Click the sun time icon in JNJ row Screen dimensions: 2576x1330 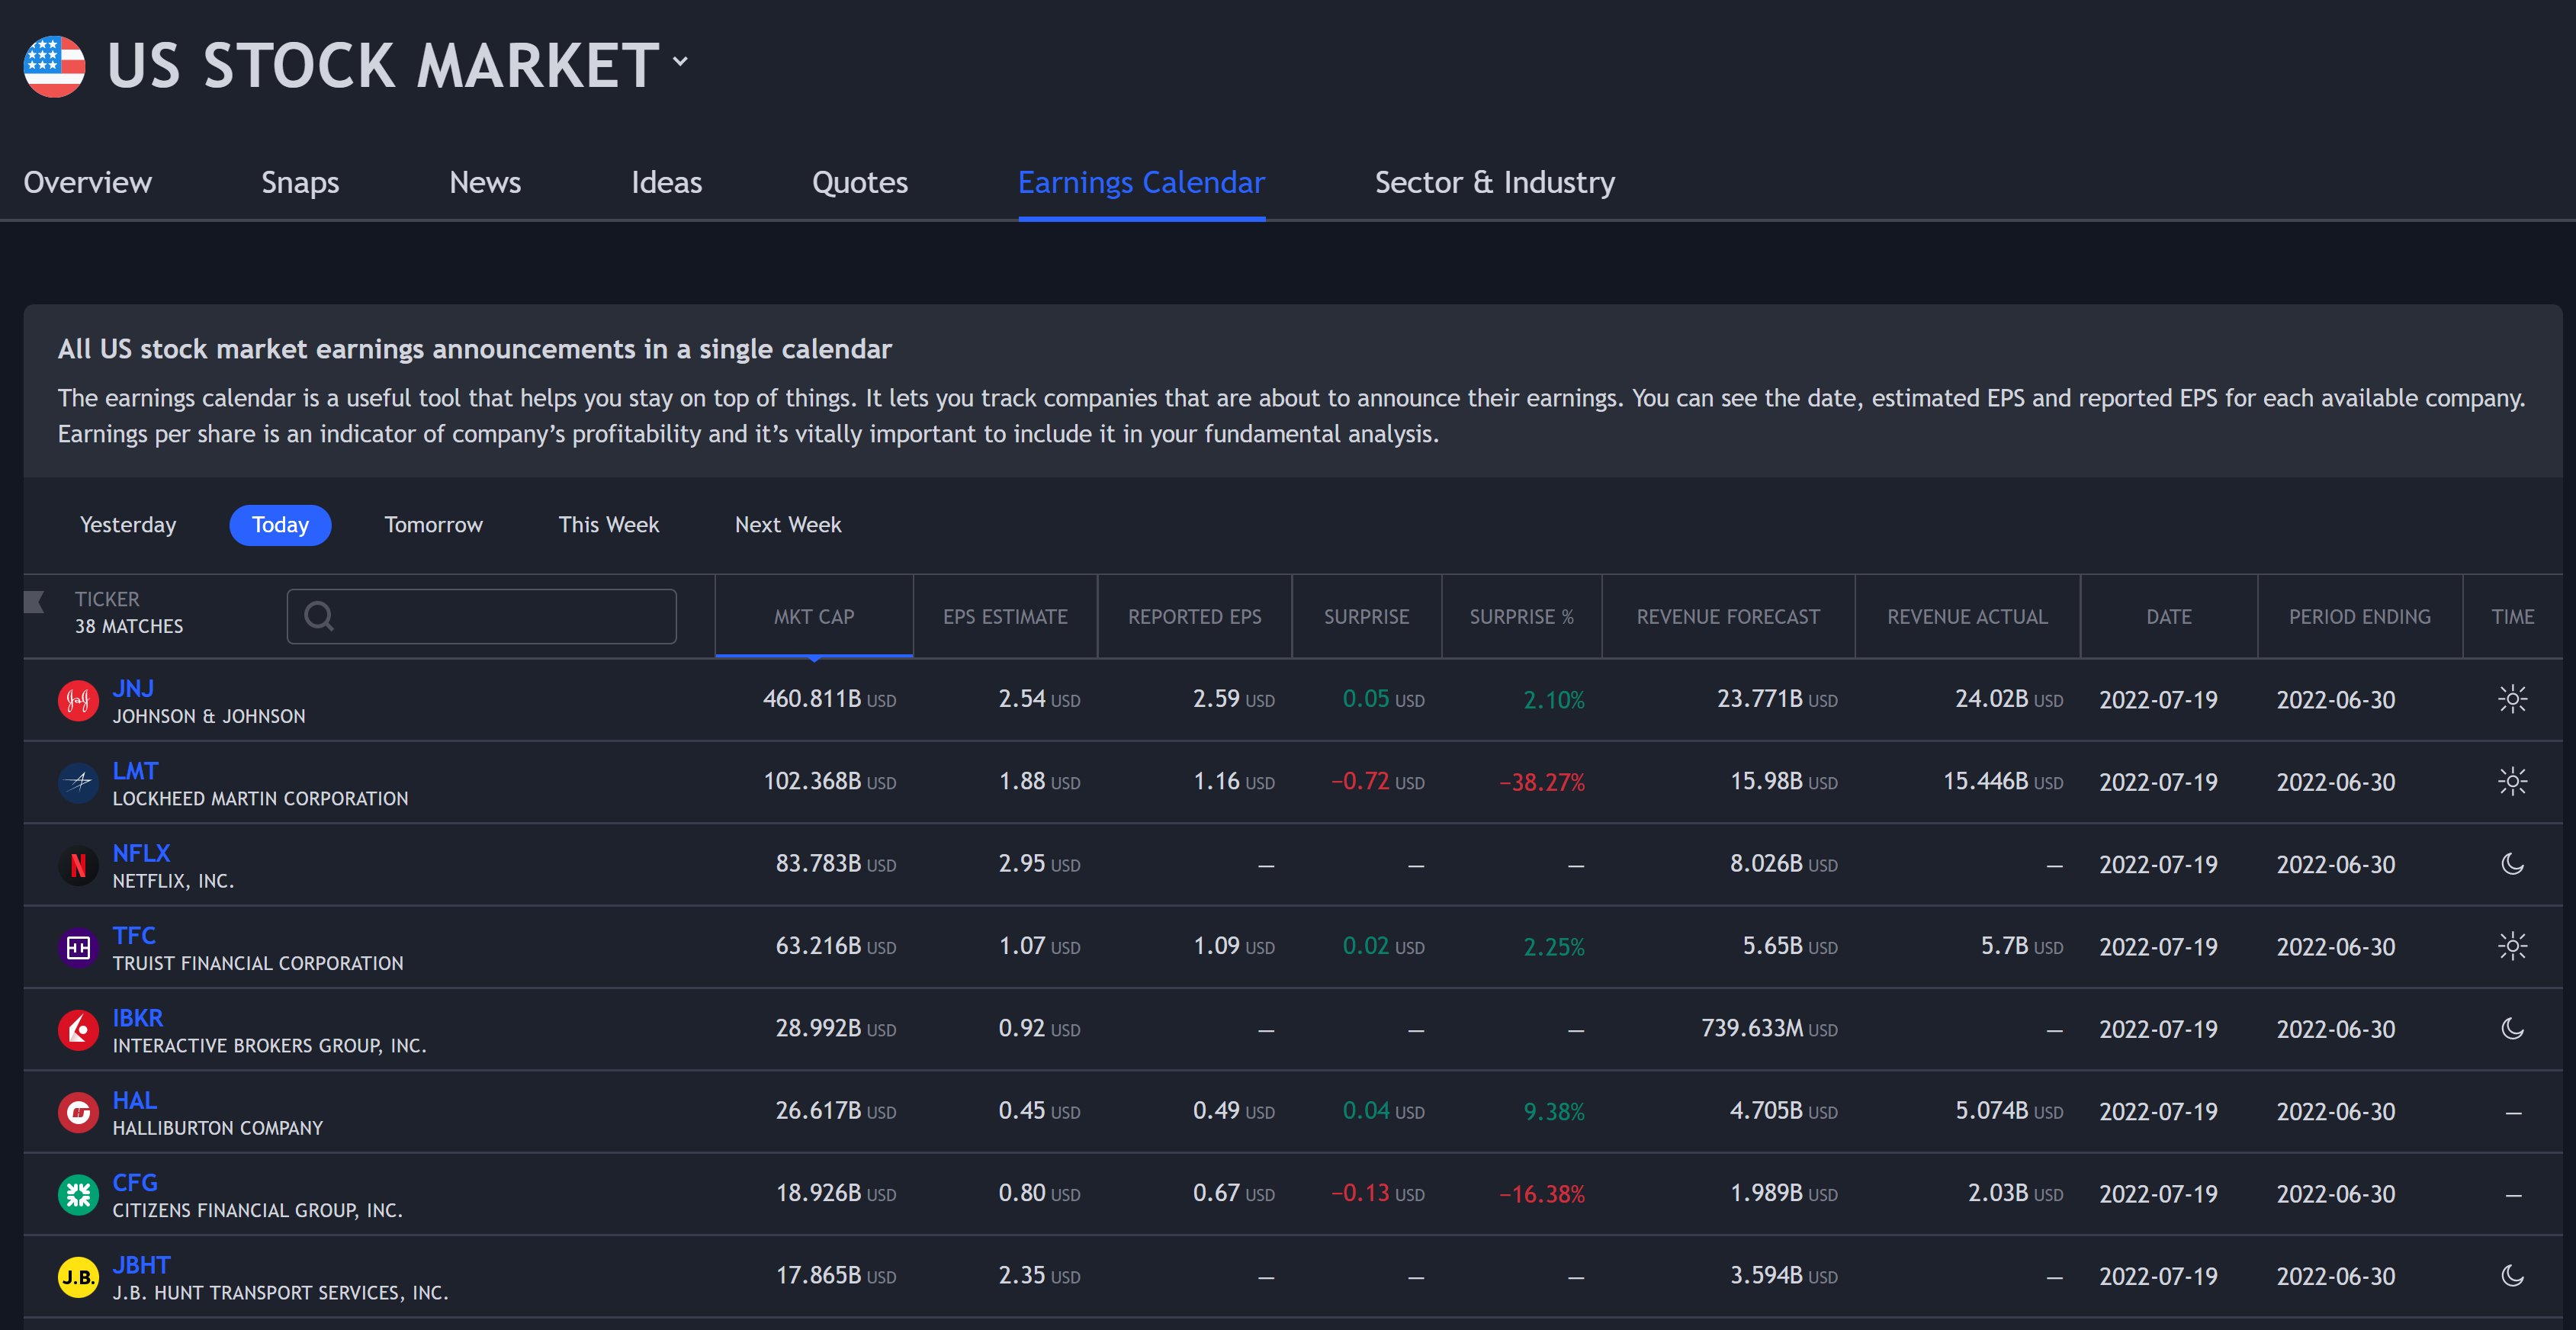click(x=2513, y=699)
